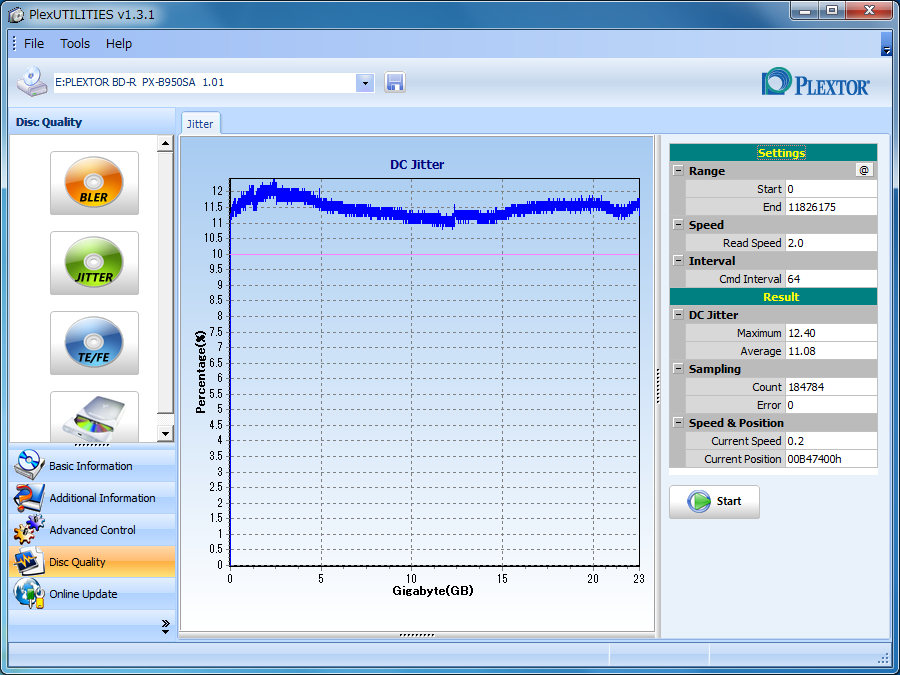Click the Sampling Error value
Screen dimensions: 900x675
coord(831,405)
